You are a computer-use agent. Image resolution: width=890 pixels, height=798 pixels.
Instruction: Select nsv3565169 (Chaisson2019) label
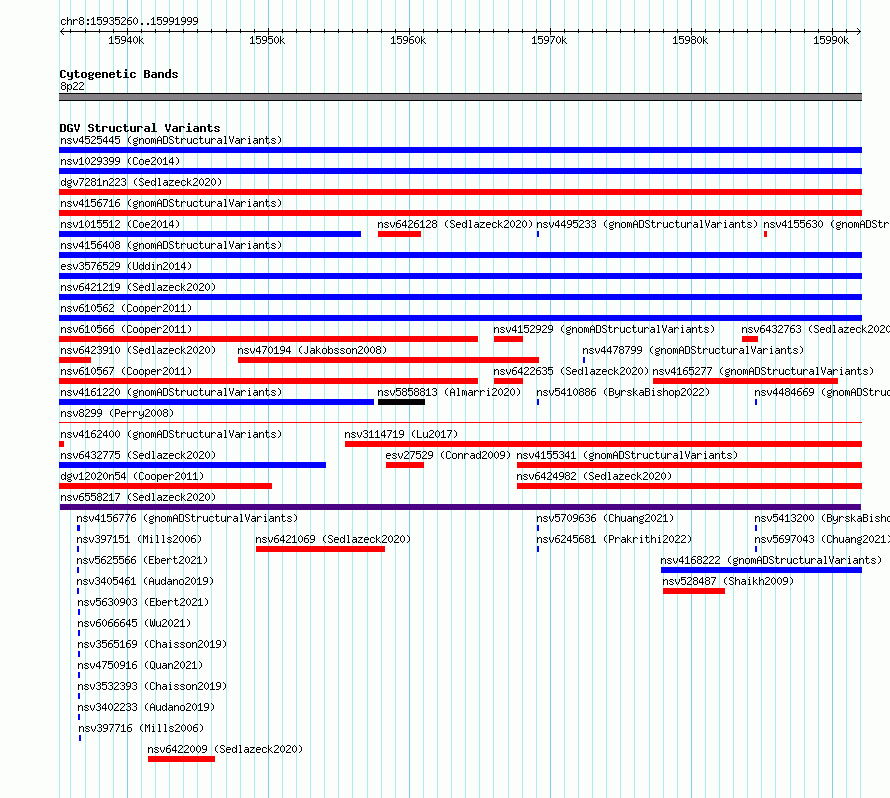point(152,644)
